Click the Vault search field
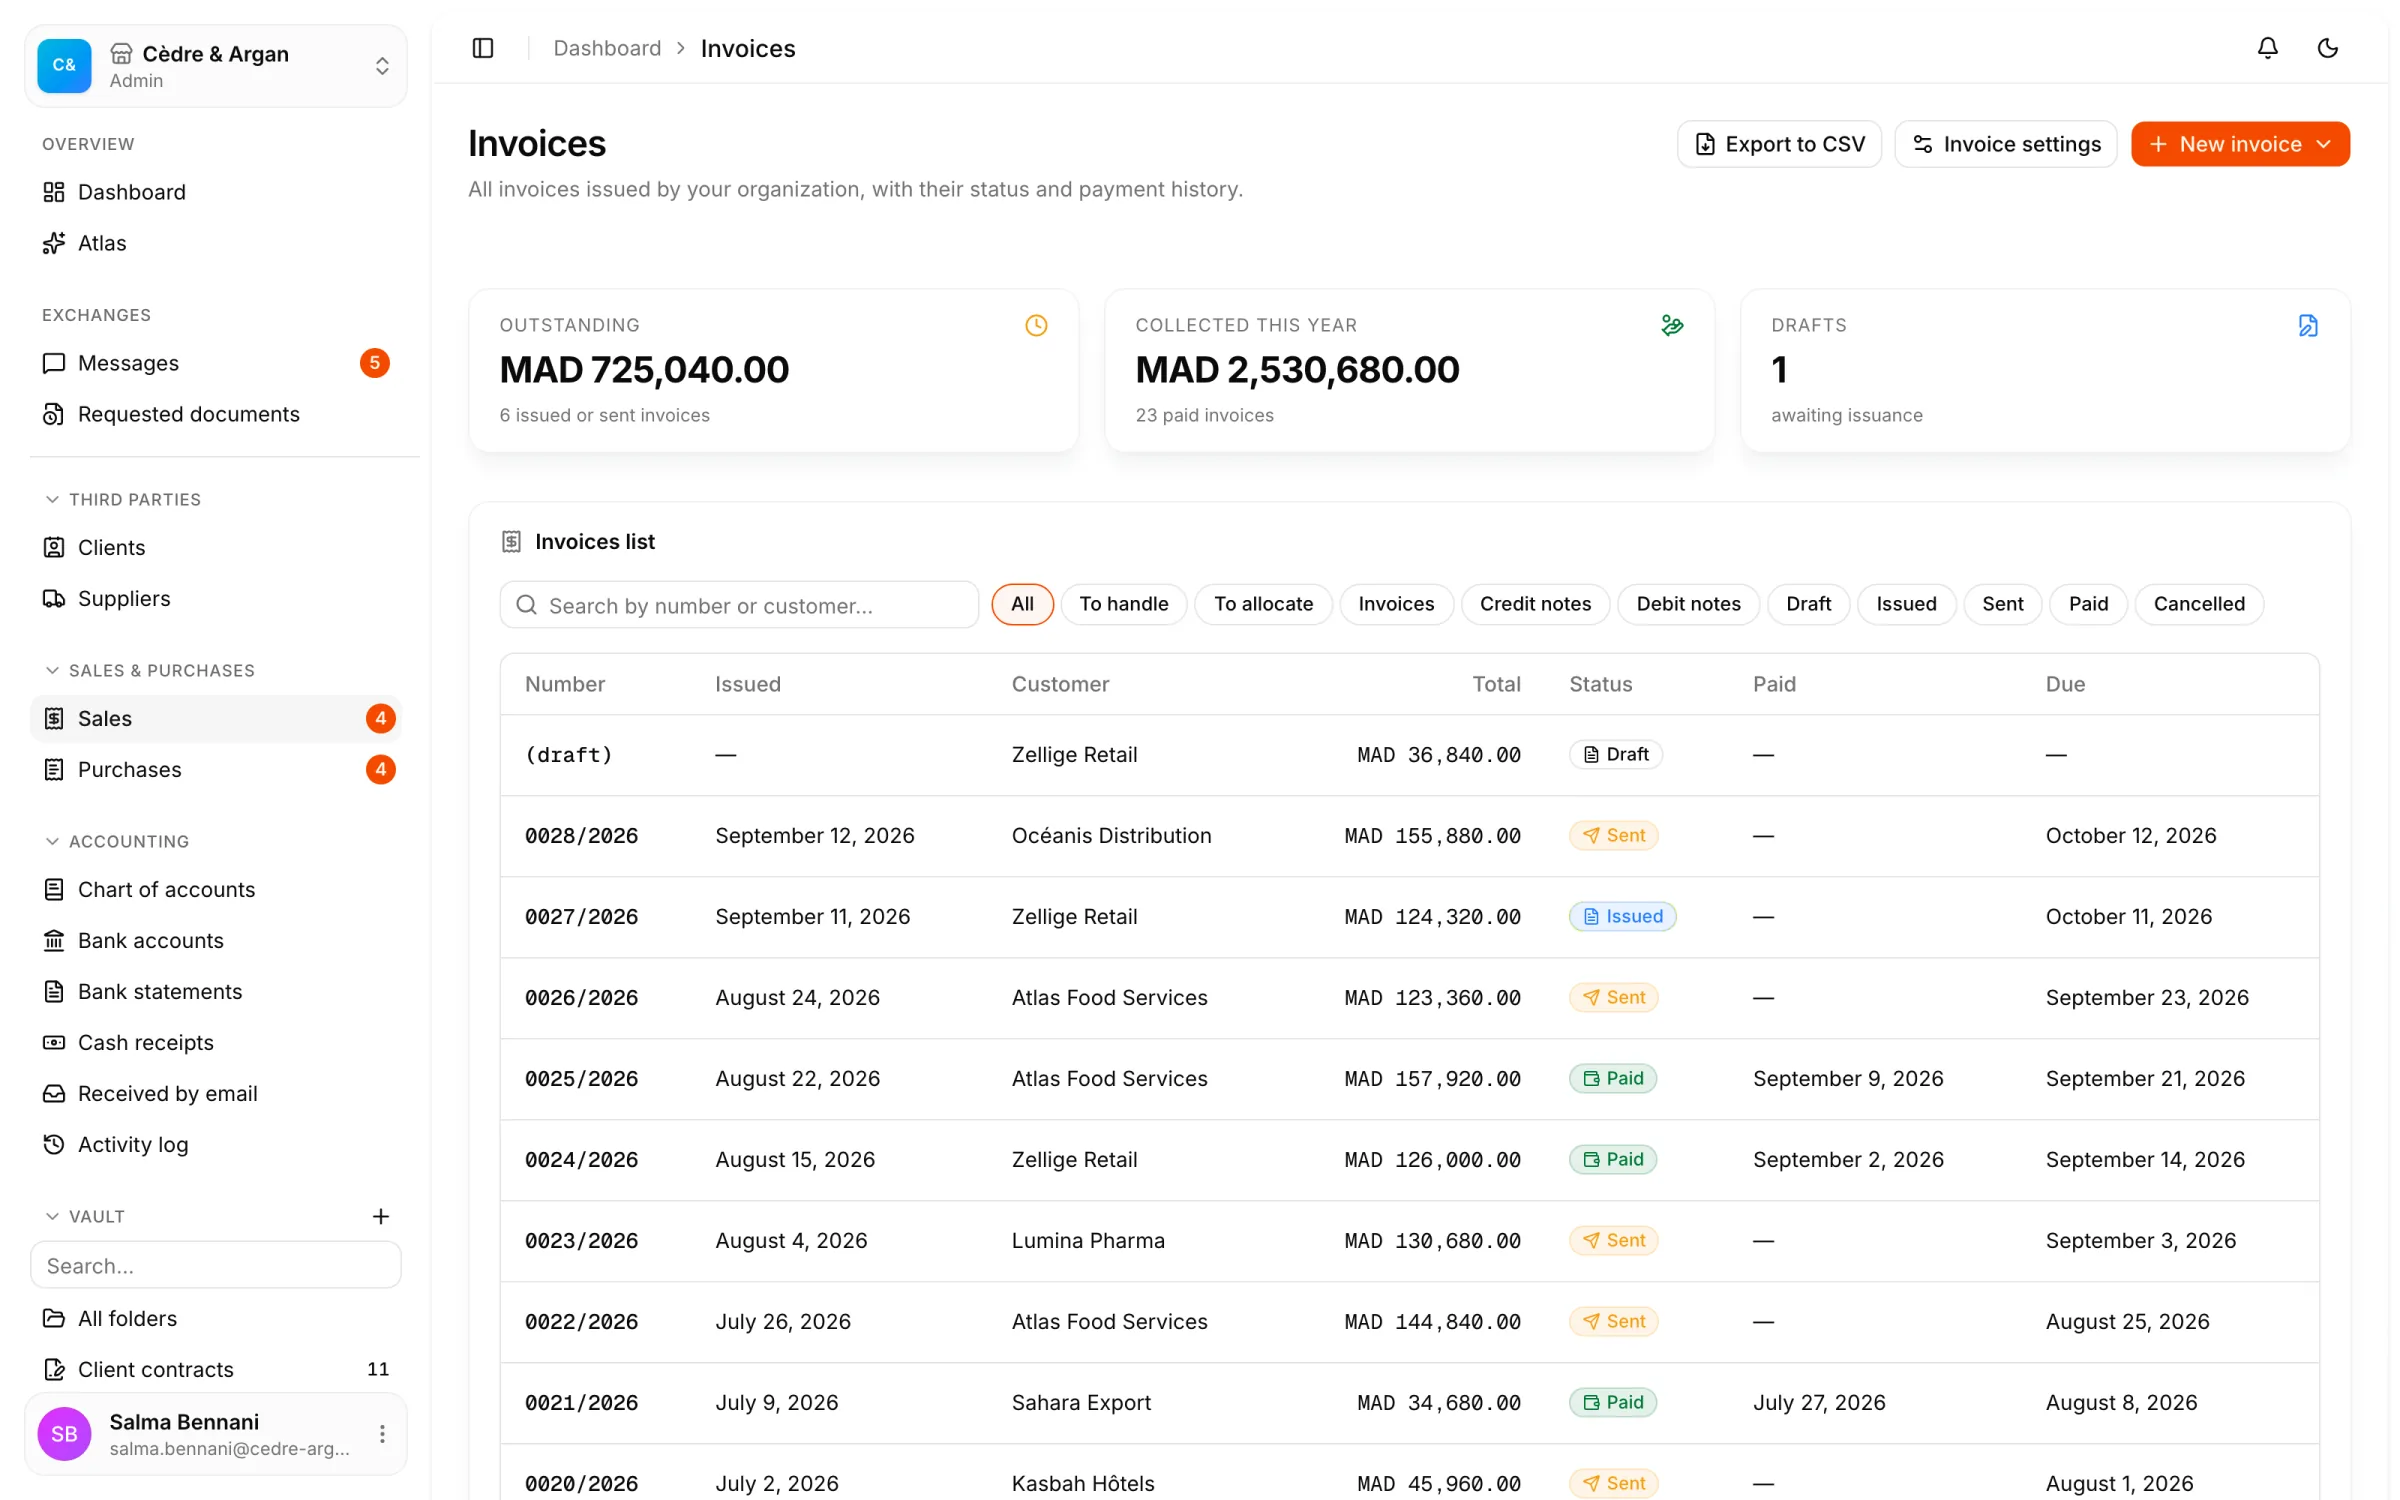The width and height of the screenshot is (2400, 1500). point(216,1265)
